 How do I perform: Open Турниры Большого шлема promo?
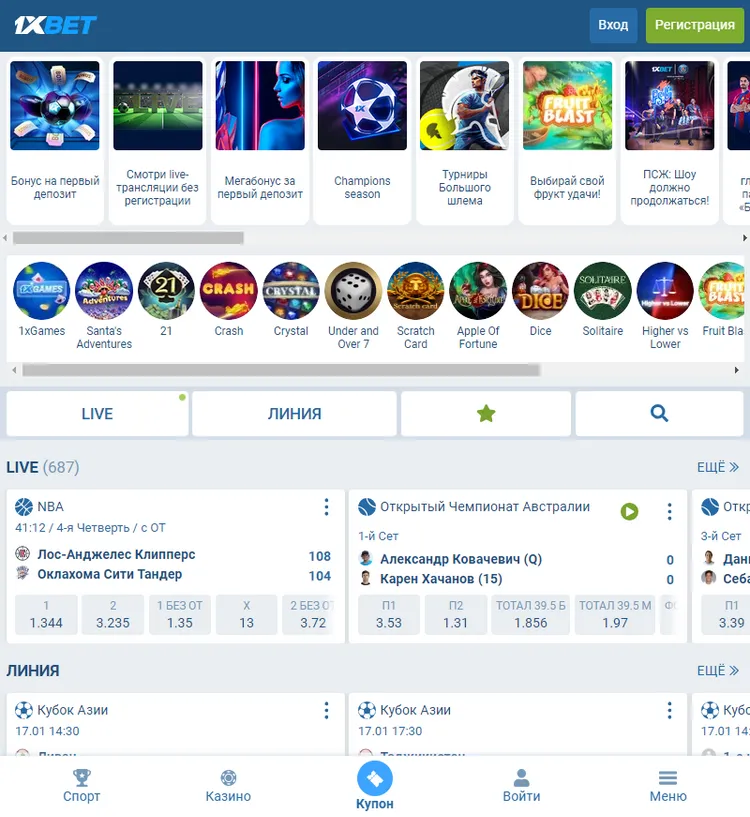click(x=464, y=141)
